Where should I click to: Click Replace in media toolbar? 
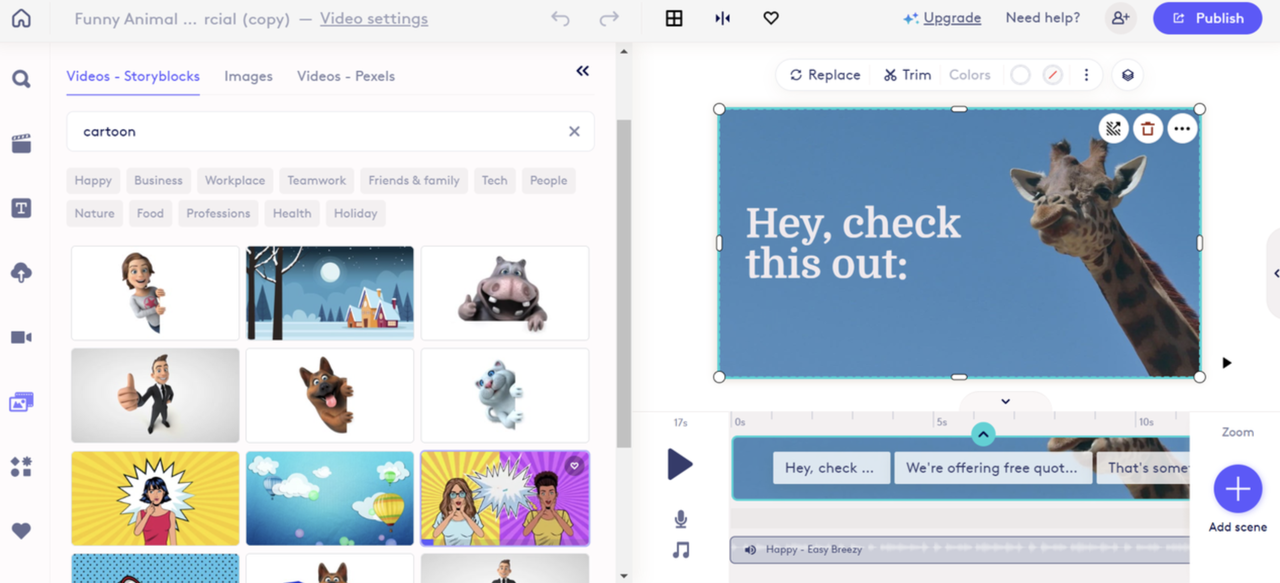(825, 75)
